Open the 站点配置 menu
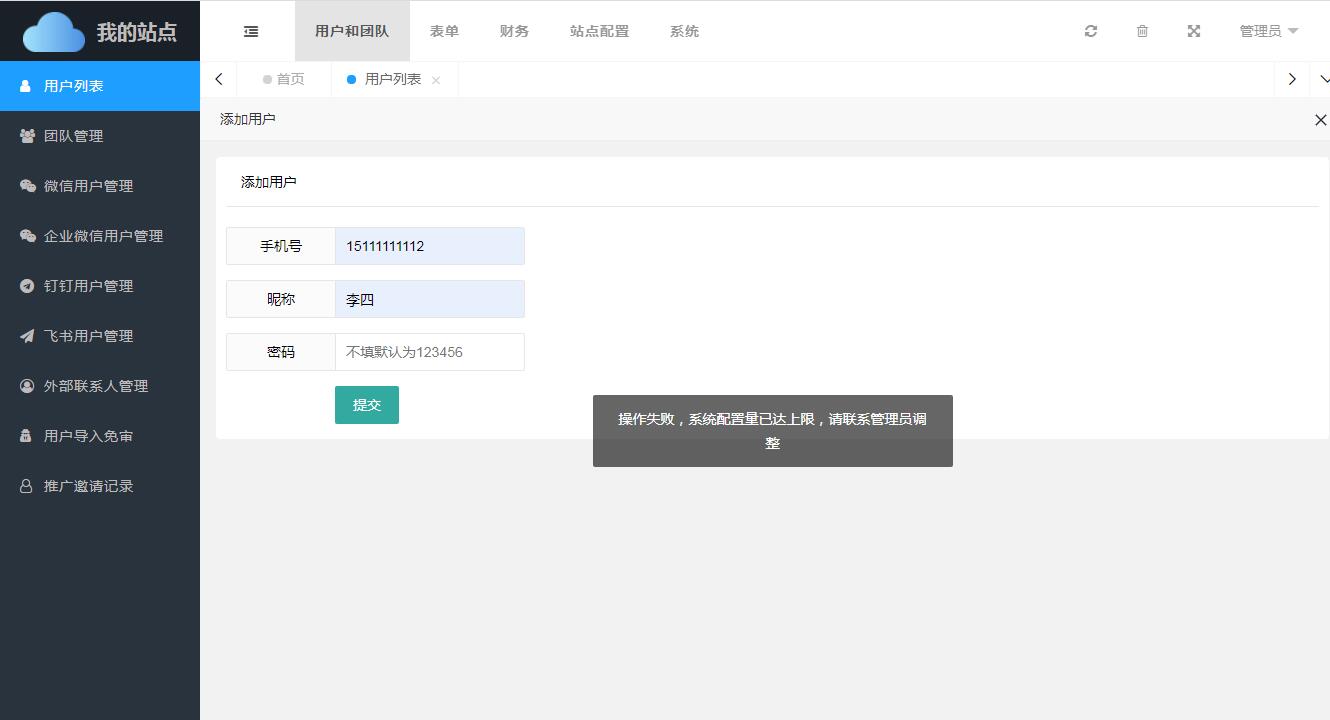1330x720 pixels. click(598, 31)
